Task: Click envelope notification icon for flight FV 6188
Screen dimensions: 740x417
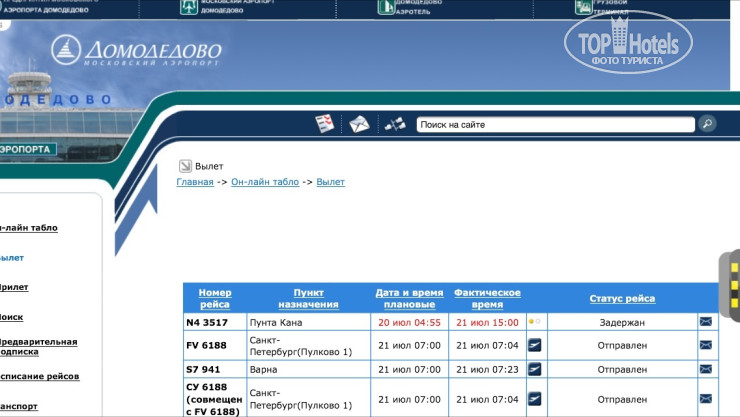Action: 706,345
